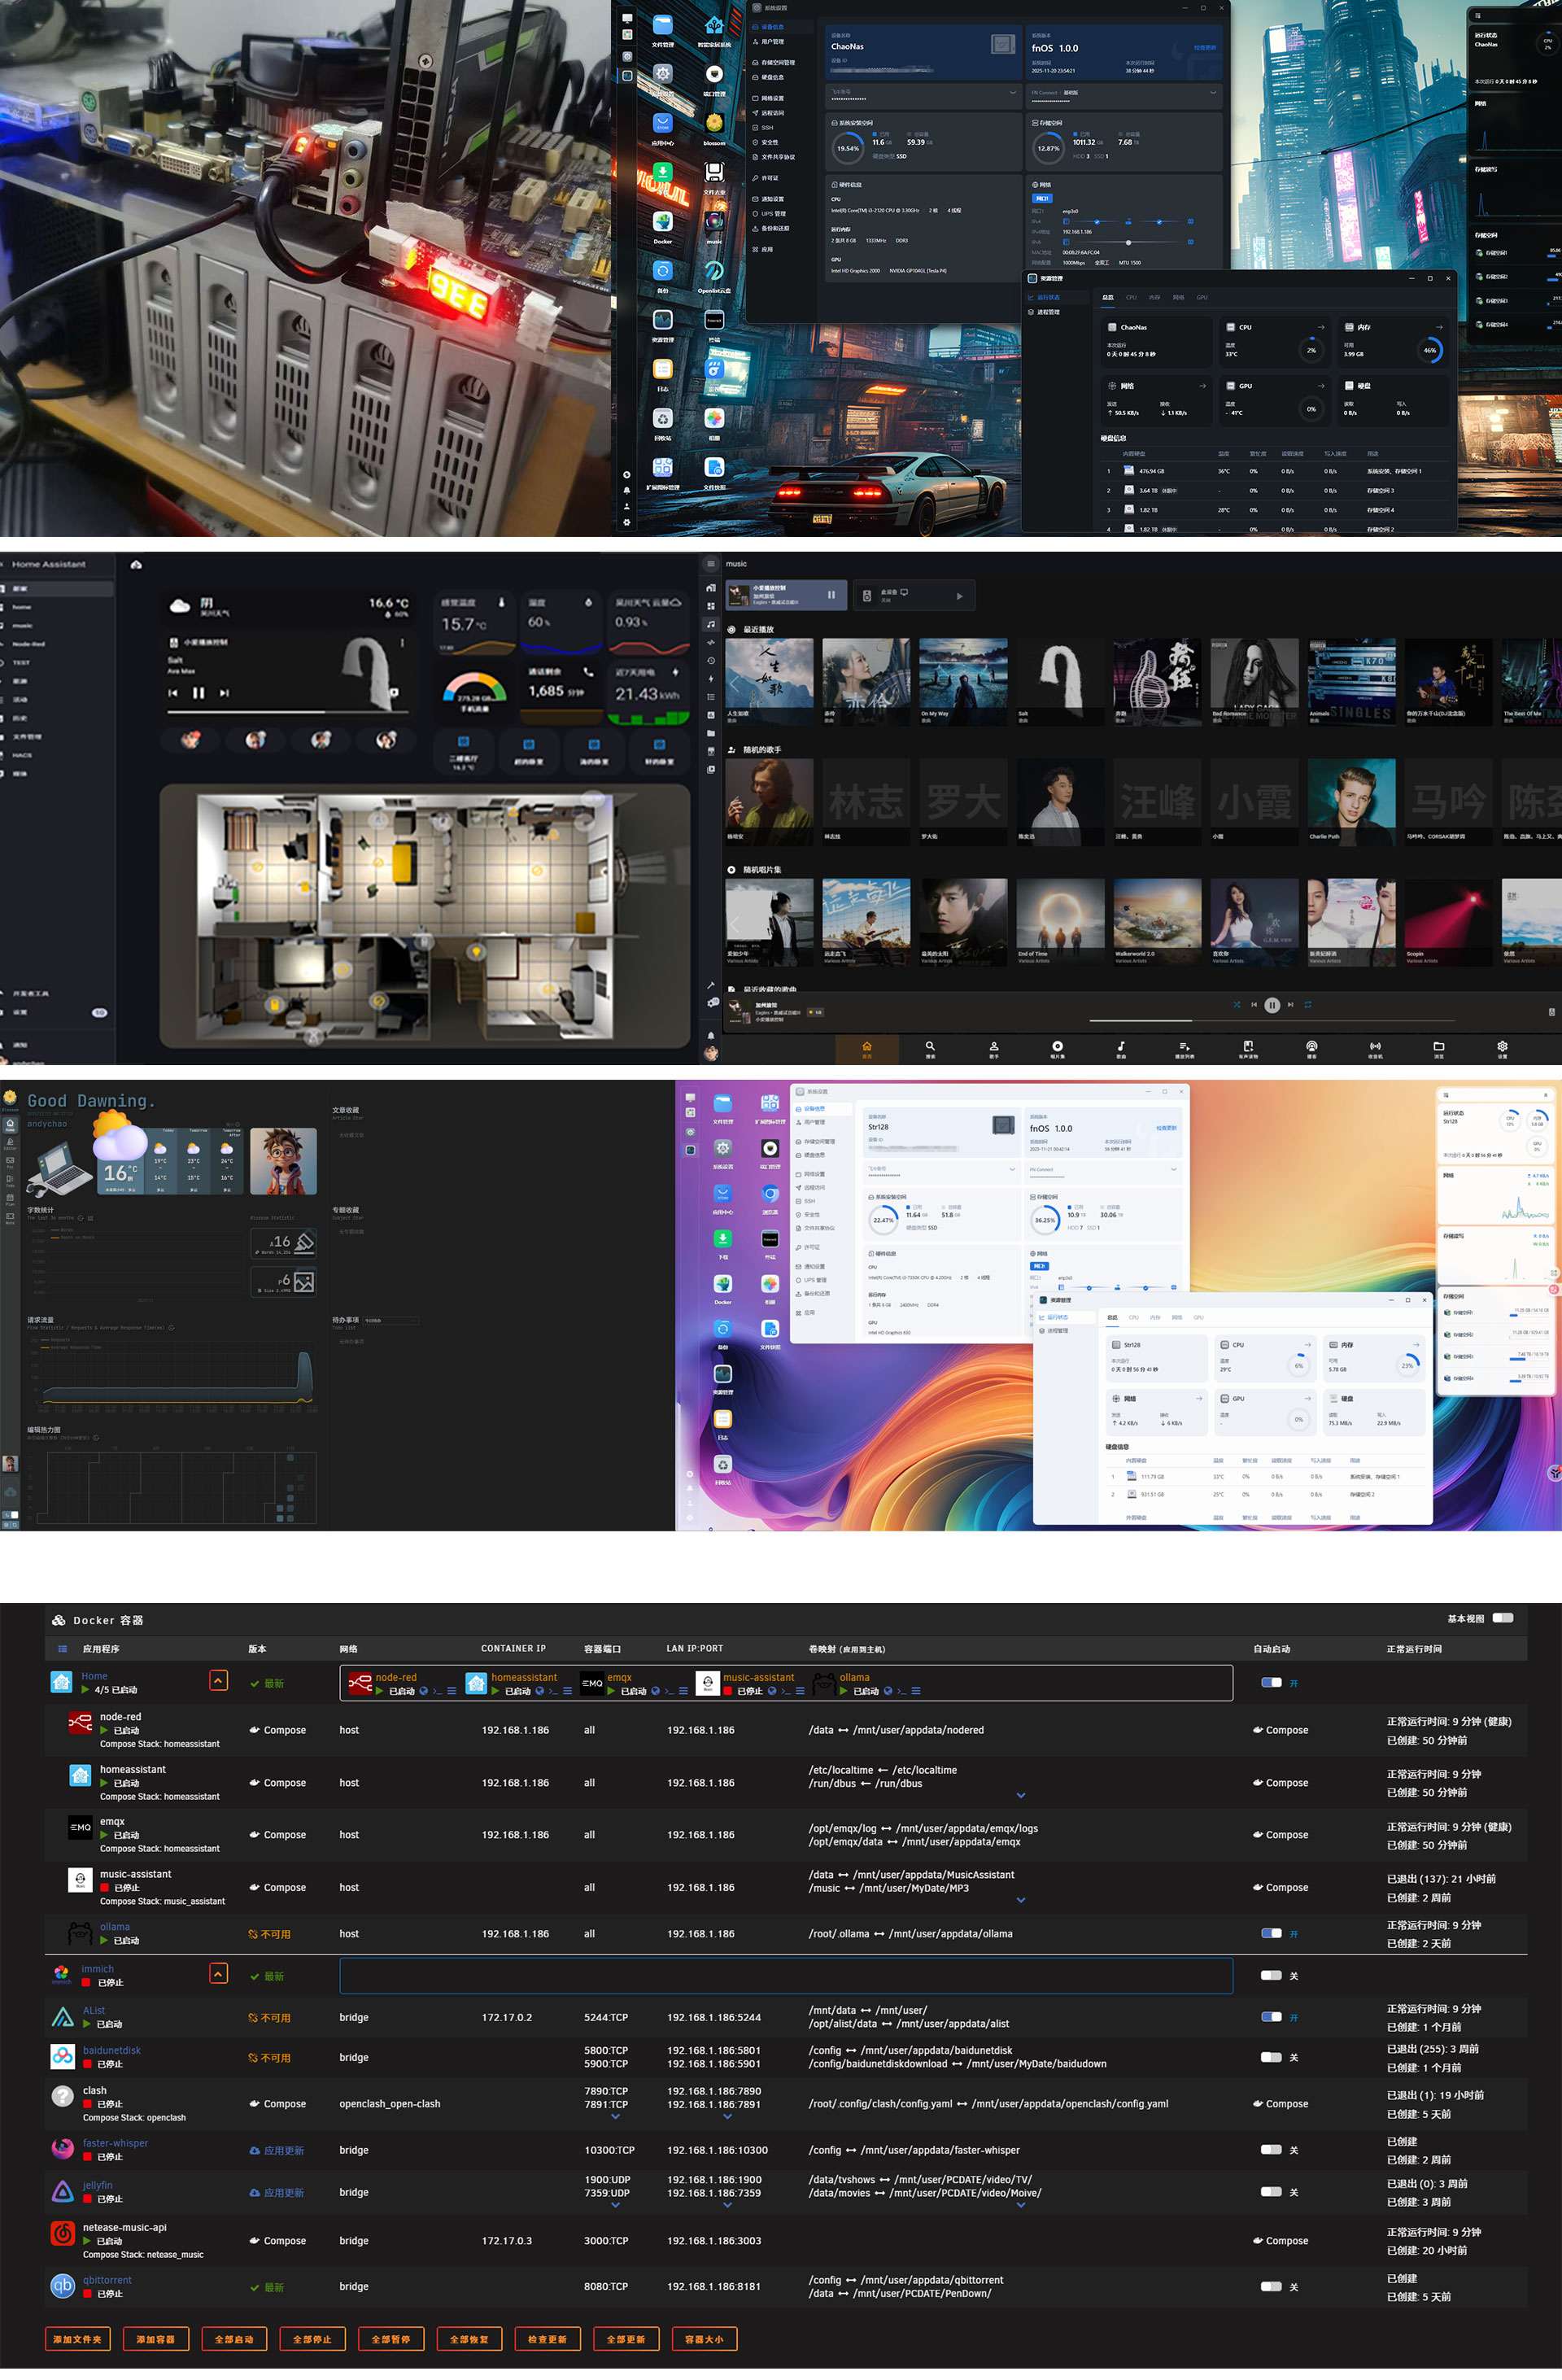This screenshot has height=2380, width=1562.
Task: Click the netease-music-api container icon
Action: click(x=62, y=2233)
